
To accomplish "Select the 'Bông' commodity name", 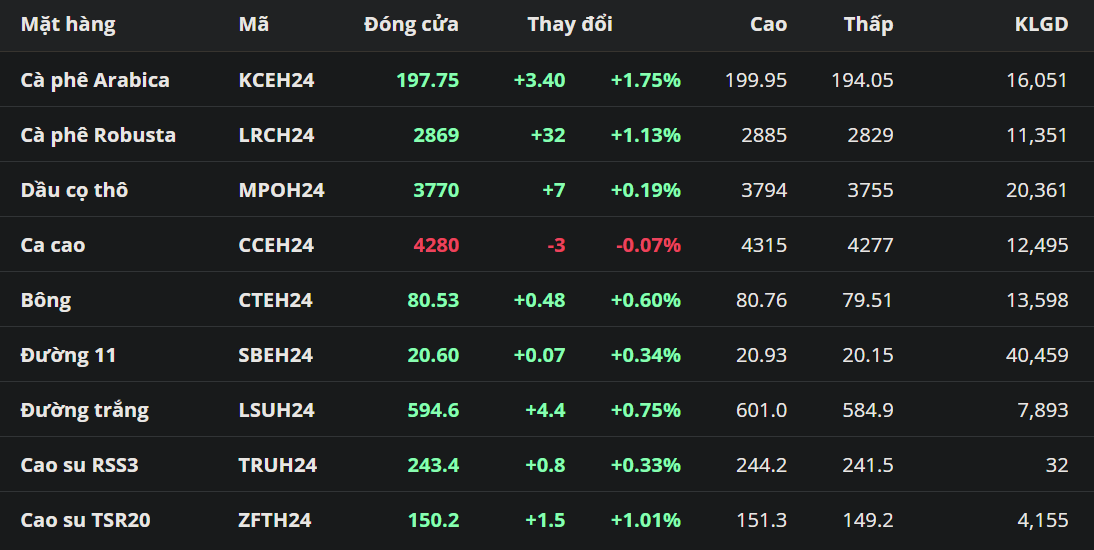I will pos(46,300).
